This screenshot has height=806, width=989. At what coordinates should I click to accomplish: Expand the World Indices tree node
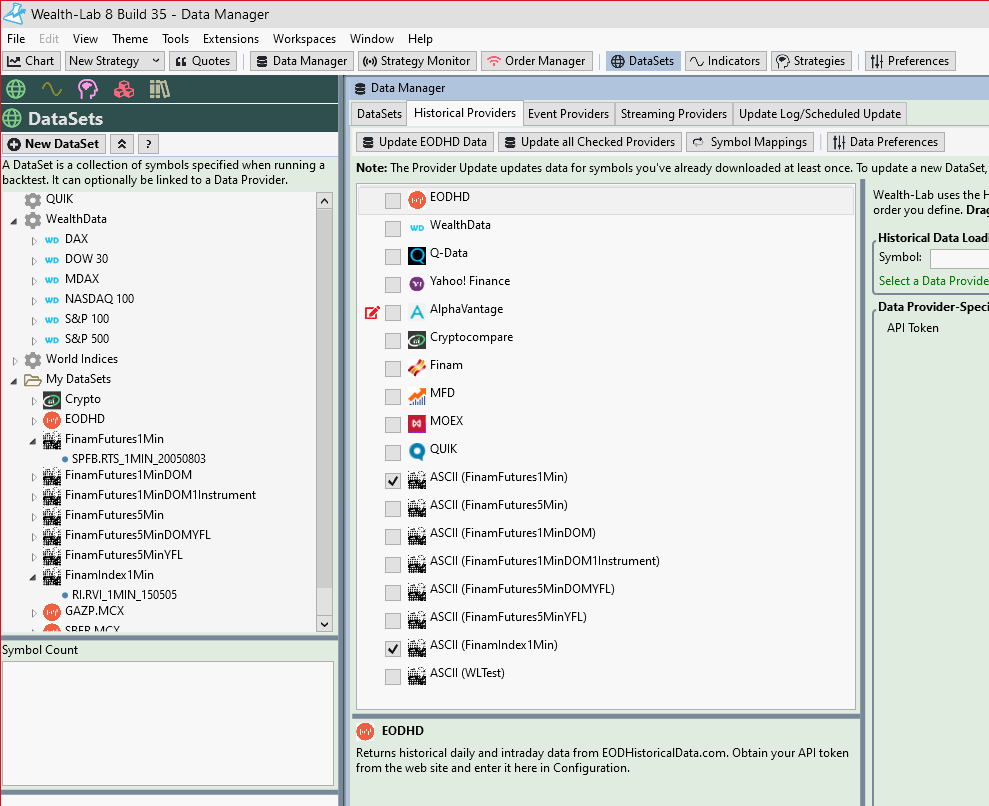[x=15, y=360]
